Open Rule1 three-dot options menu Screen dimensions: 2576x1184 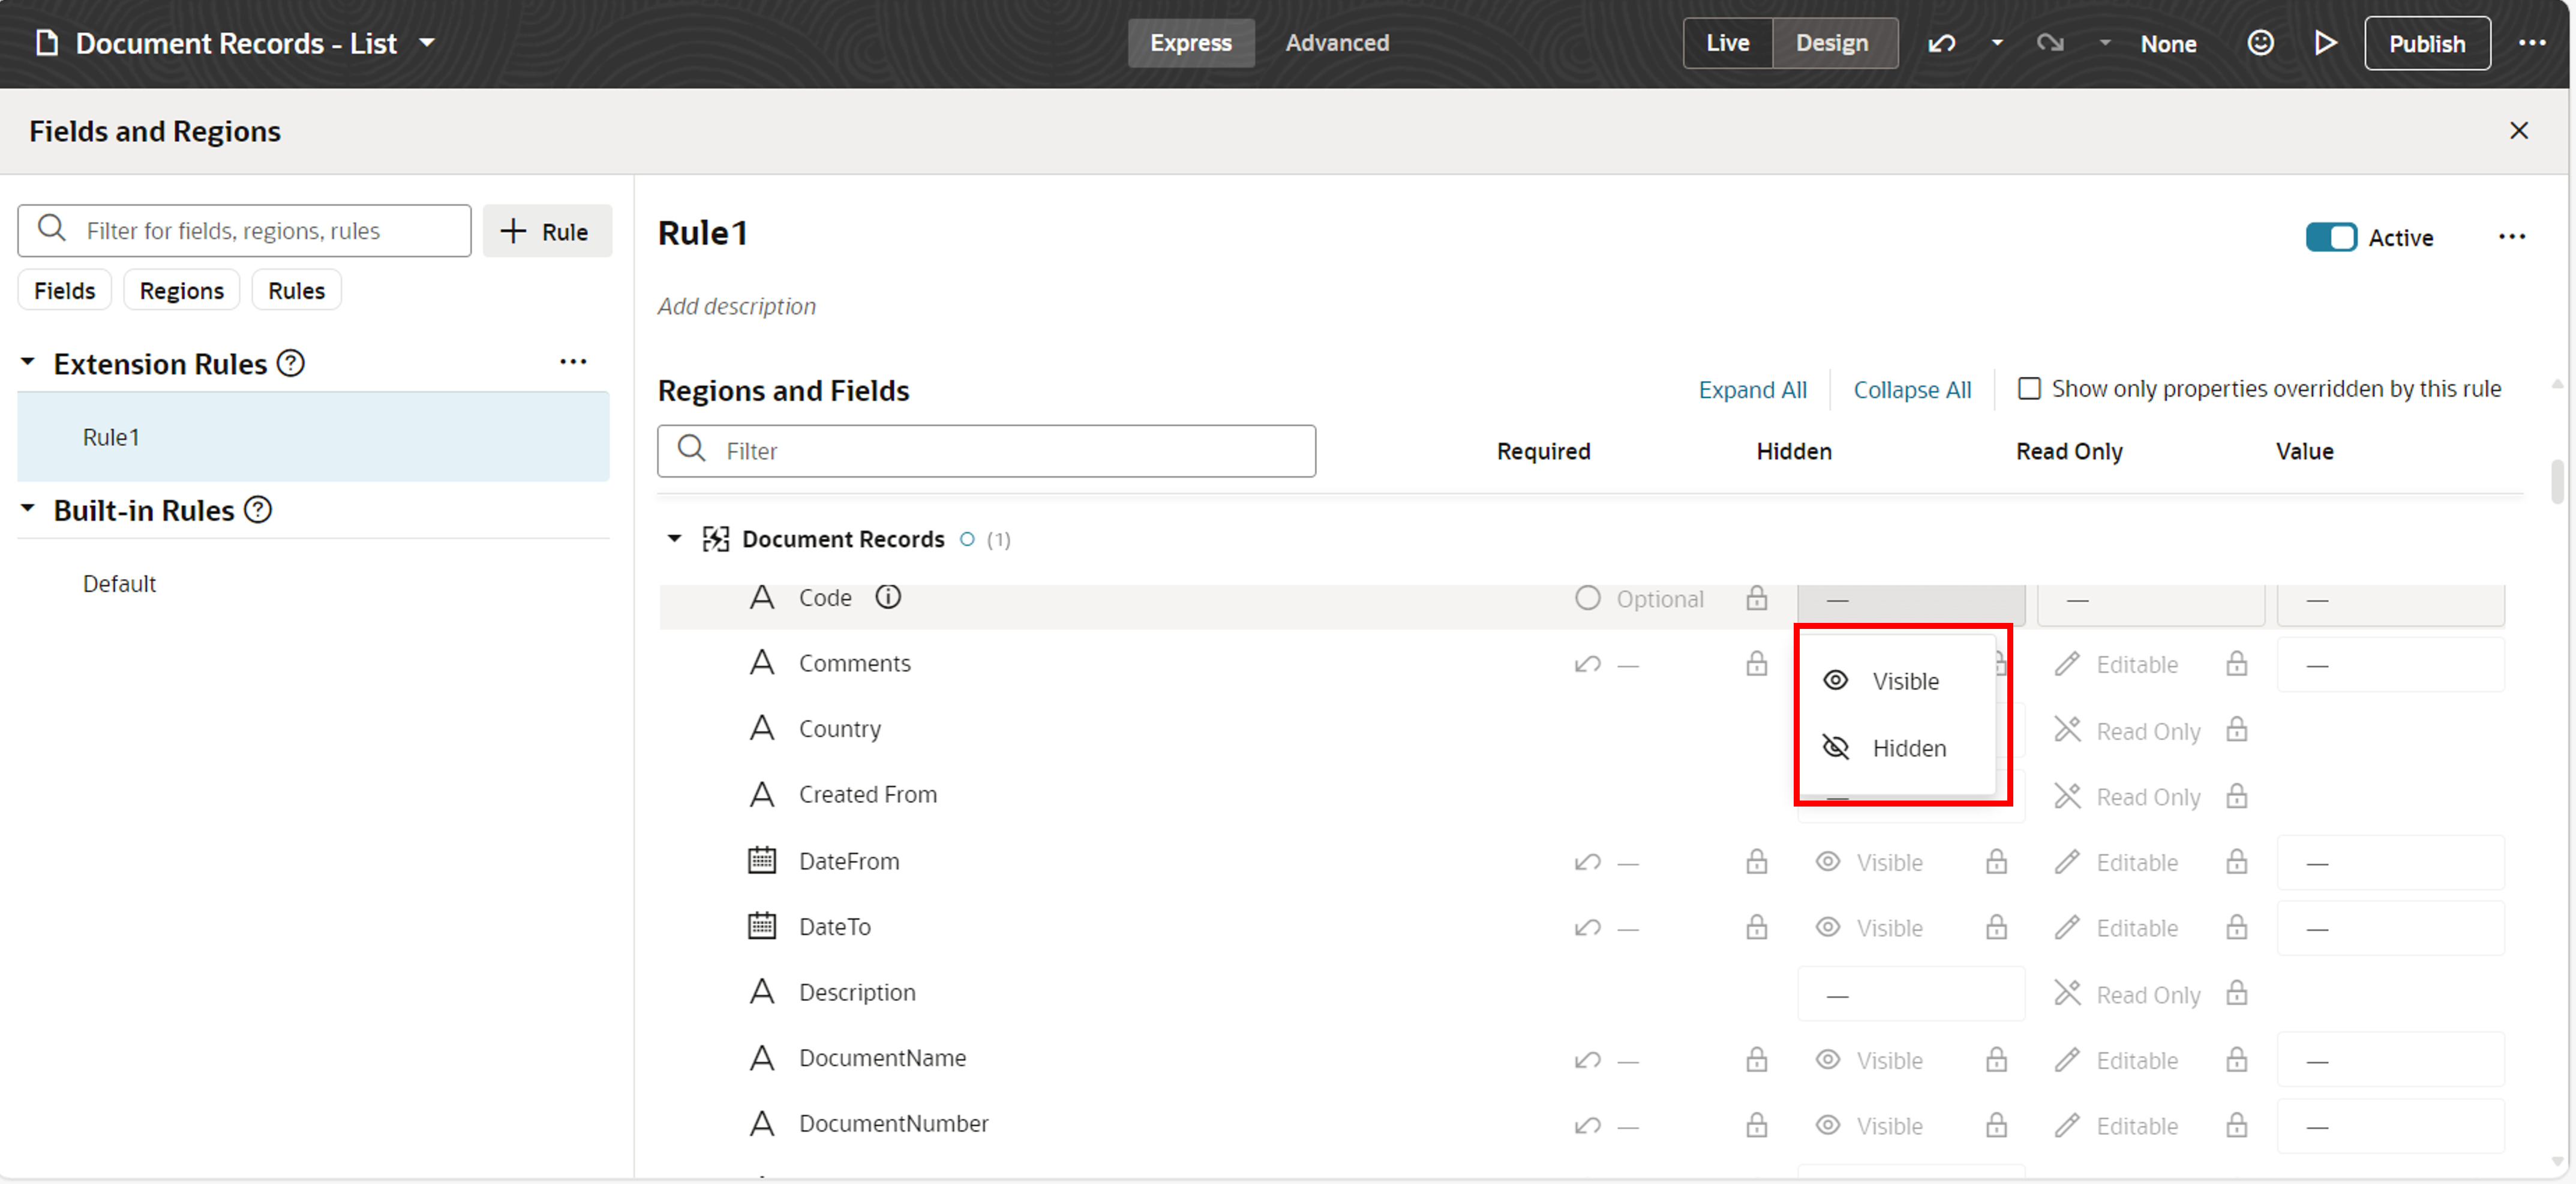(2511, 237)
